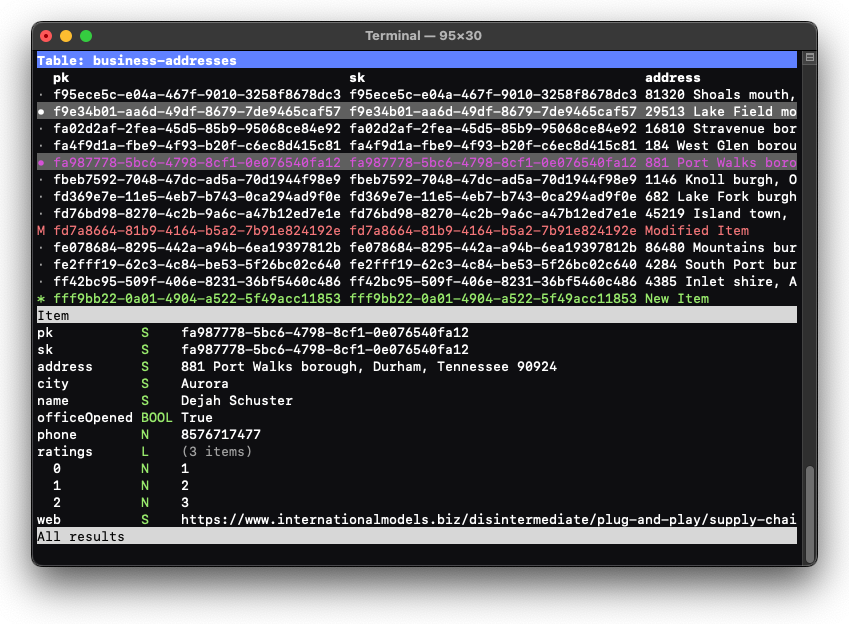Click the phone number 8576717477
Screen dimensions: 849x624
click(x=221, y=435)
